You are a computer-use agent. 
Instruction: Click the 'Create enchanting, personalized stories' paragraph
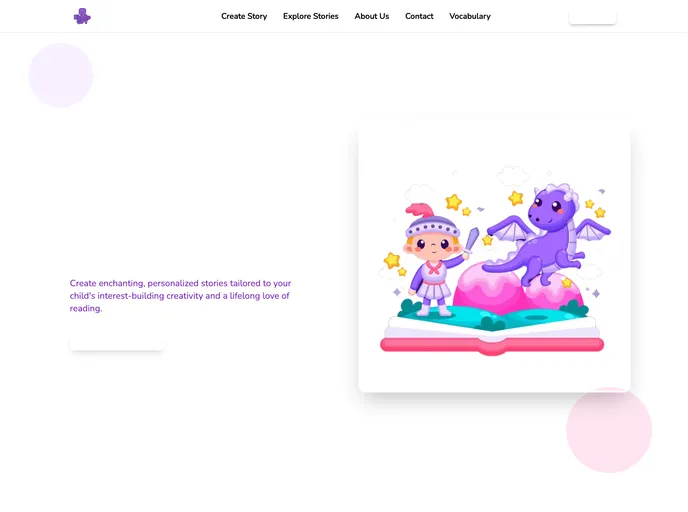pos(180,296)
